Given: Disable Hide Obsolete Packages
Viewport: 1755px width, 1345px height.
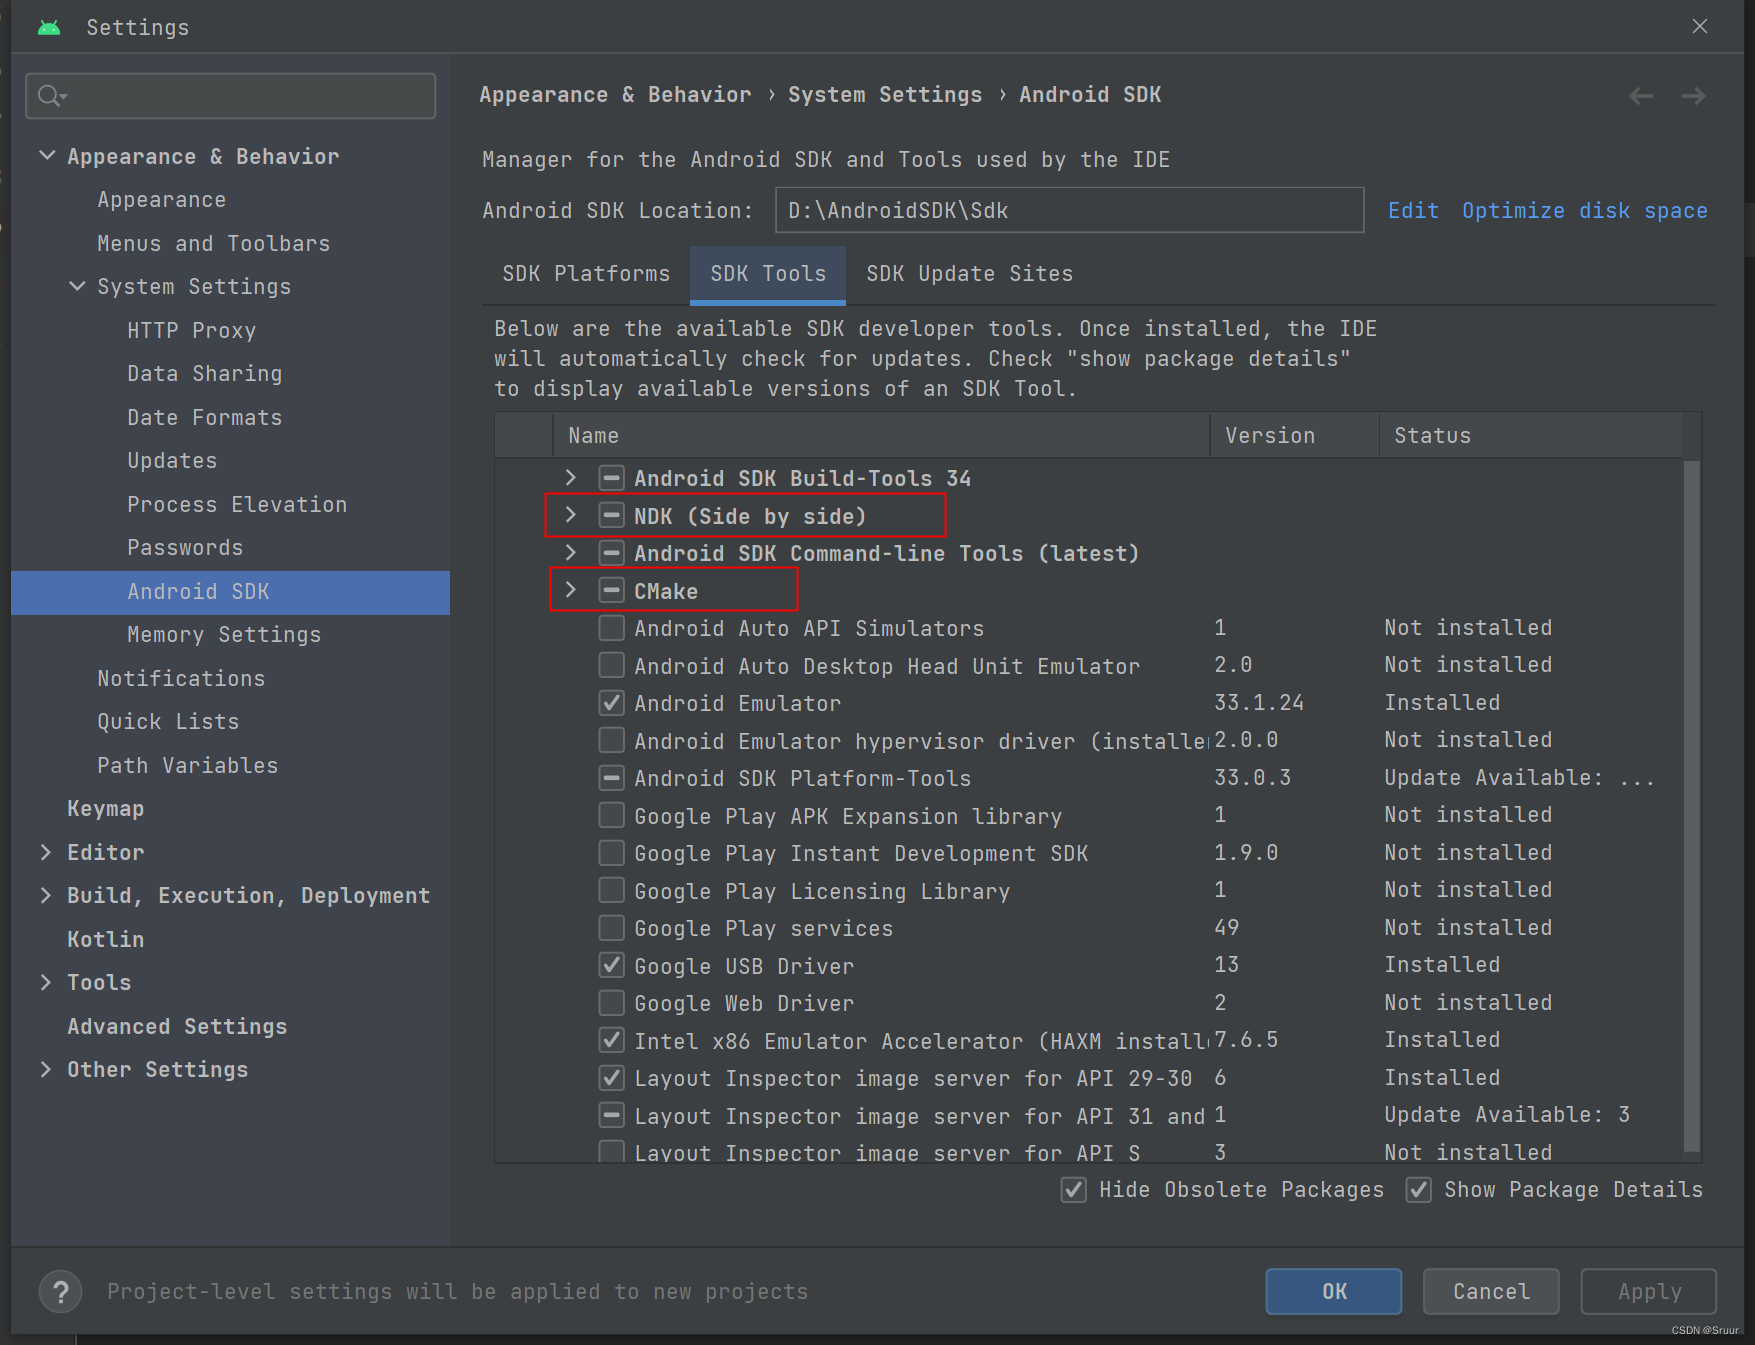Looking at the screenshot, I should (x=1073, y=1190).
